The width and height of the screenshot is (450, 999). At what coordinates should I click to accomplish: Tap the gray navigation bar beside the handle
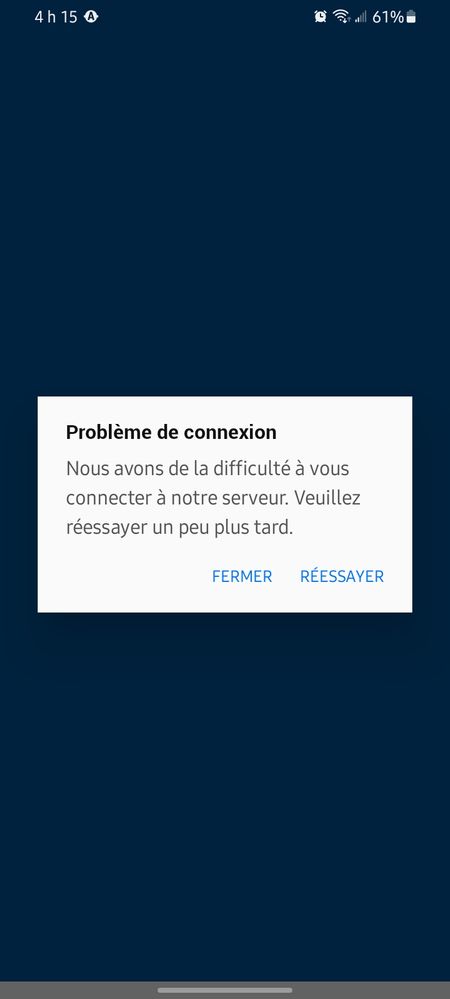76,990
